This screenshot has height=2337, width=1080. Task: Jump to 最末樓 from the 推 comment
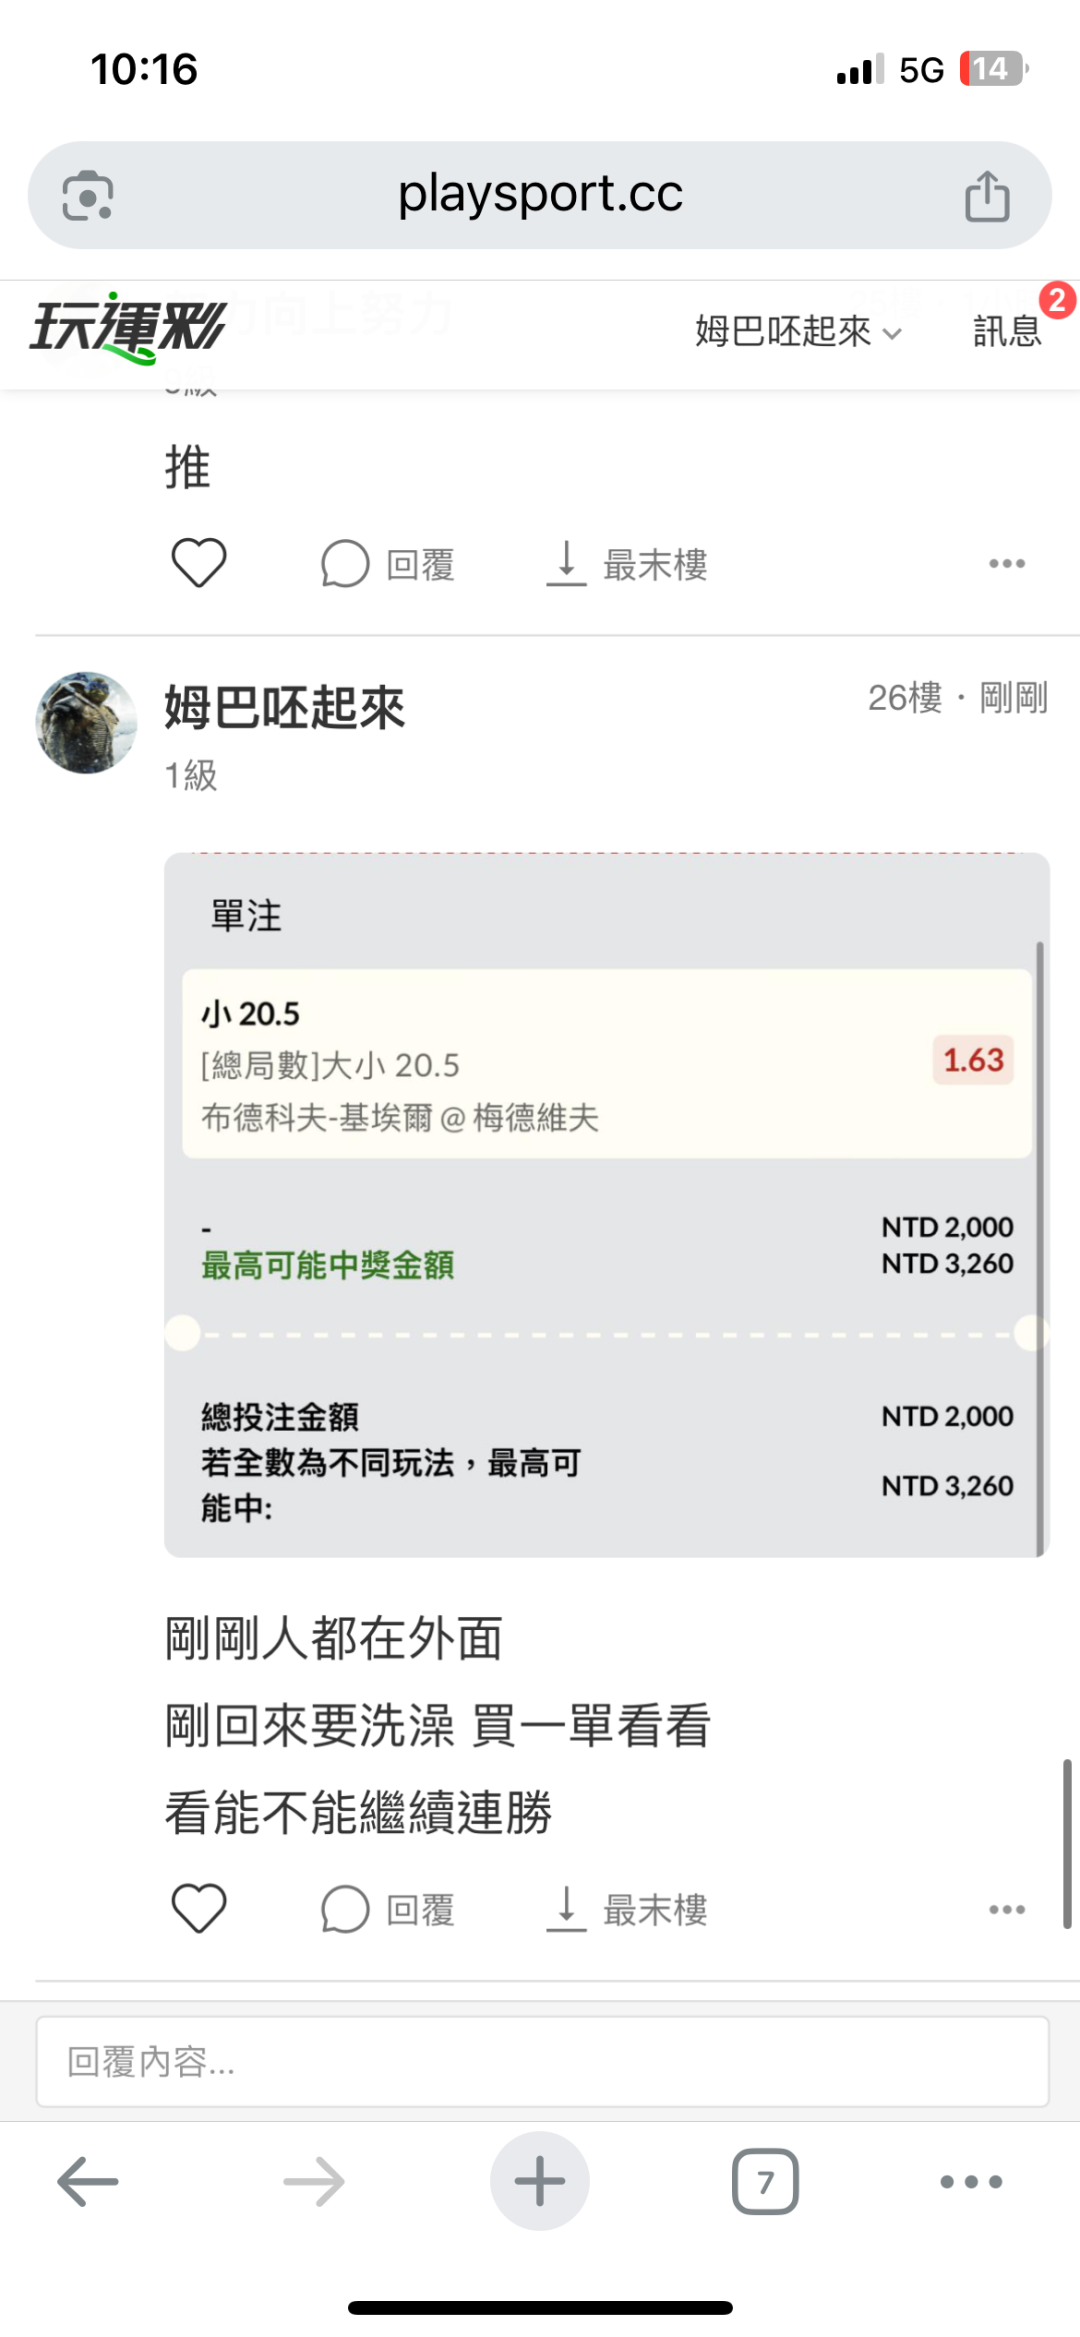(x=628, y=564)
